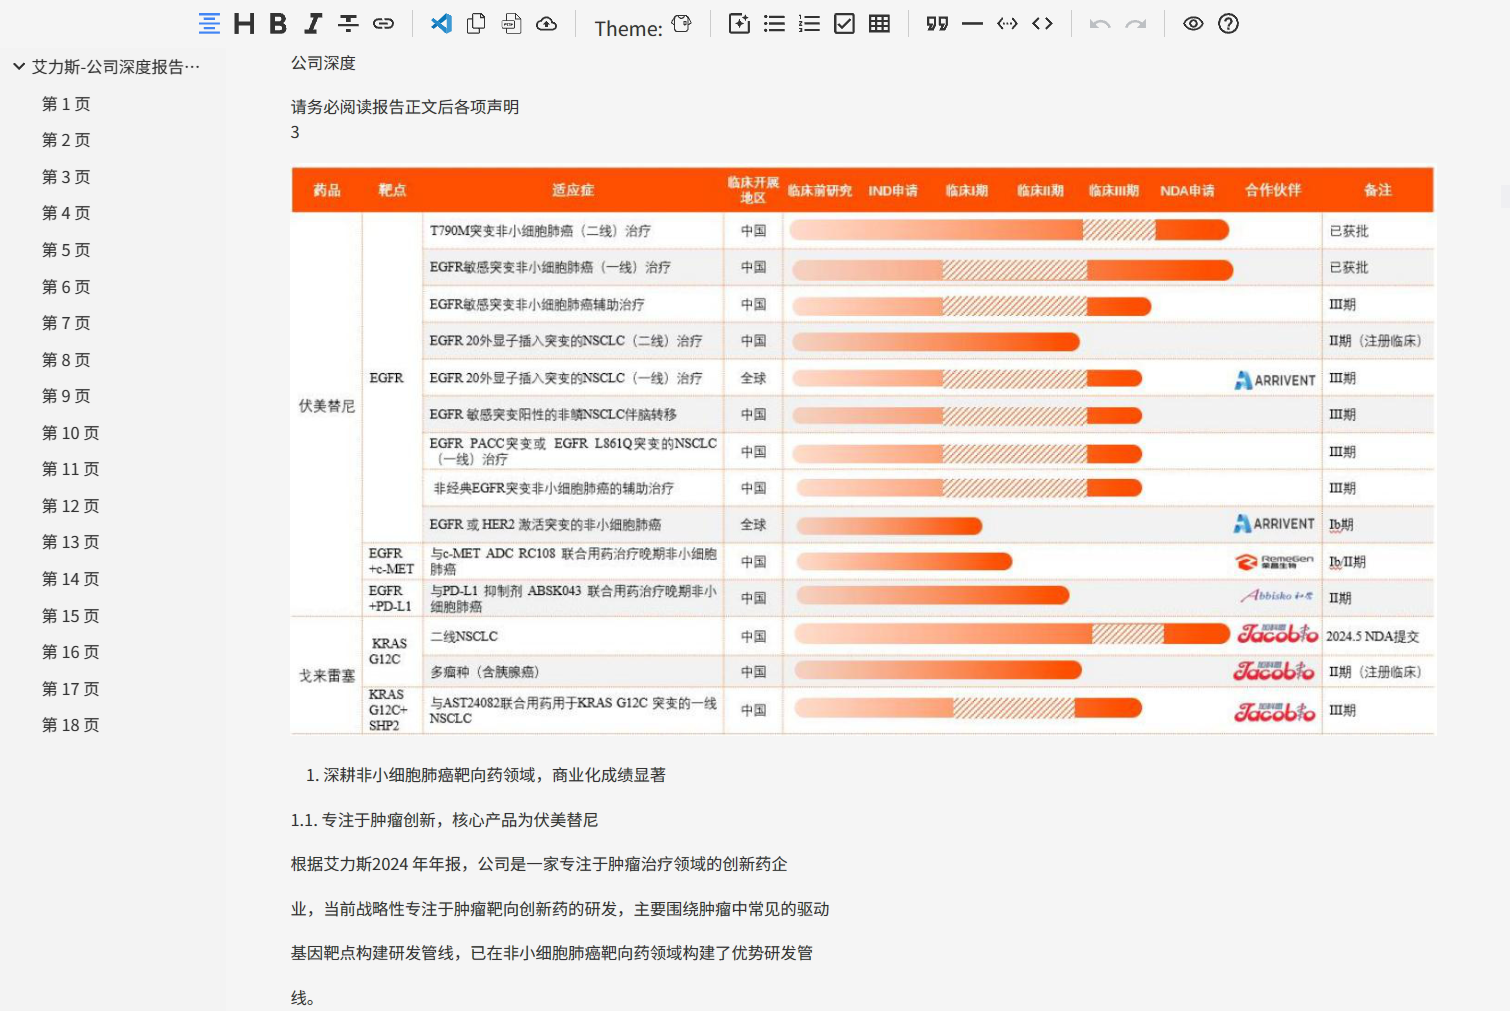Toggle the preview eye icon
The height and width of the screenshot is (1011, 1510).
coord(1194,23)
